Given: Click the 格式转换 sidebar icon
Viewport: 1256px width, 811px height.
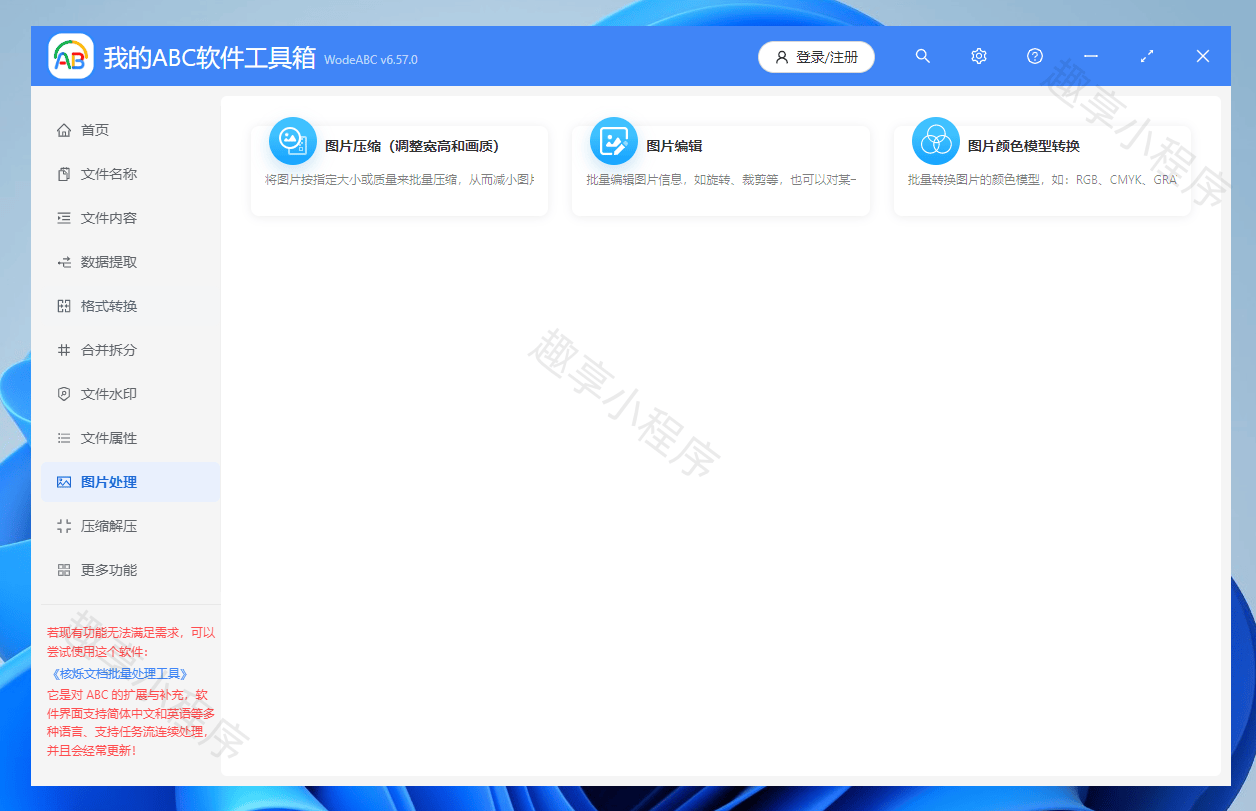Looking at the screenshot, I should coord(64,306).
